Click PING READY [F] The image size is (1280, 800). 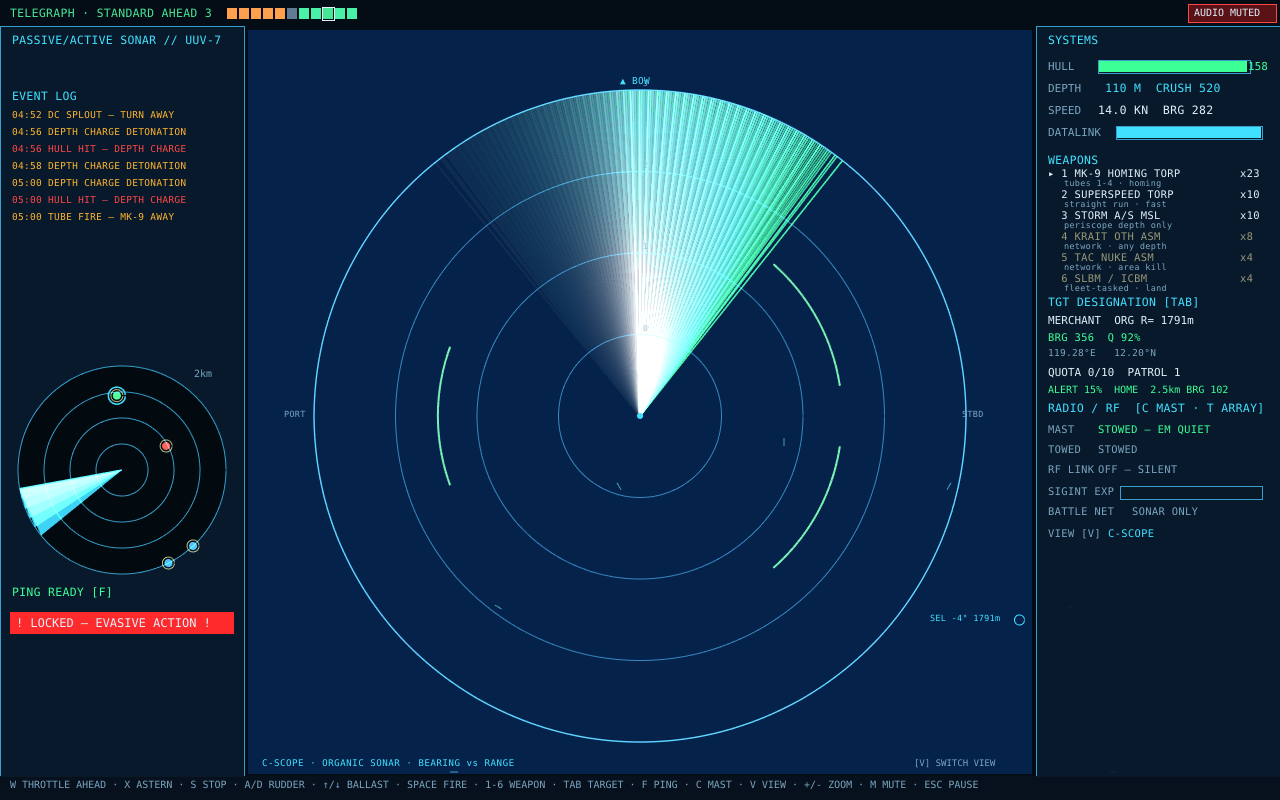point(62,592)
